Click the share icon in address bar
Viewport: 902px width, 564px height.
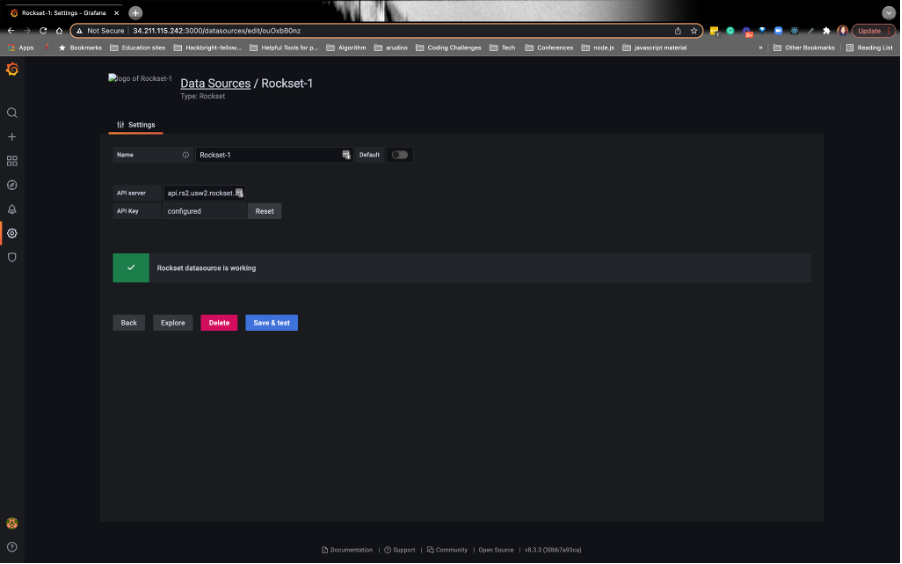point(678,31)
